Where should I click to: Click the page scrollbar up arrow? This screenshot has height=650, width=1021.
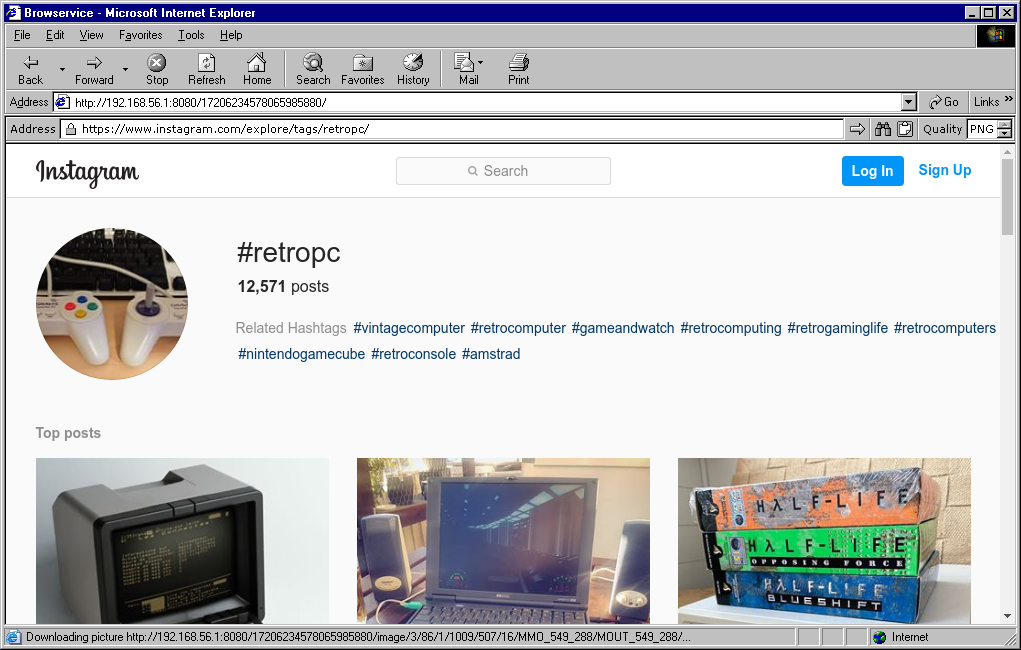[1007, 152]
